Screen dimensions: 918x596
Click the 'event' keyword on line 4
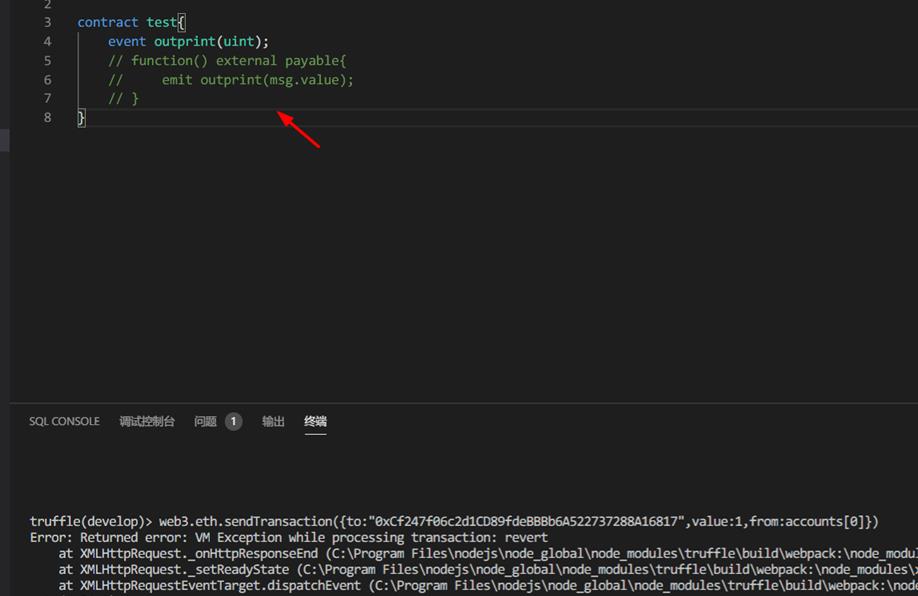click(127, 42)
